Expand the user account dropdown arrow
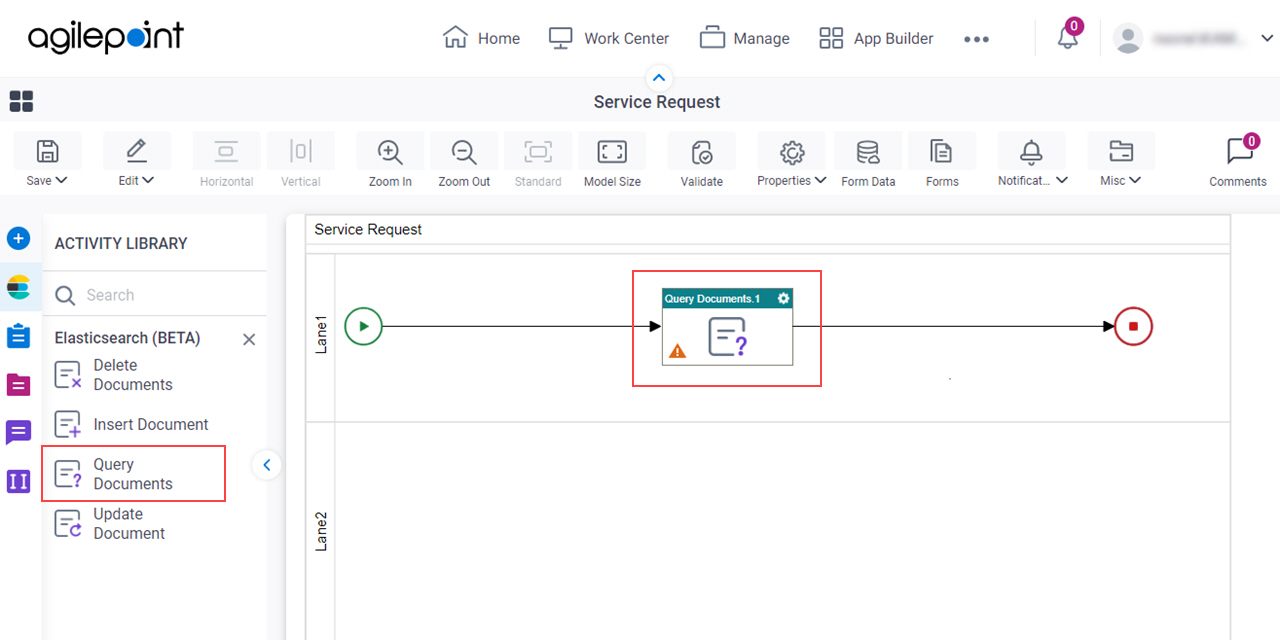The width and height of the screenshot is (1280, 640). 1266,38
